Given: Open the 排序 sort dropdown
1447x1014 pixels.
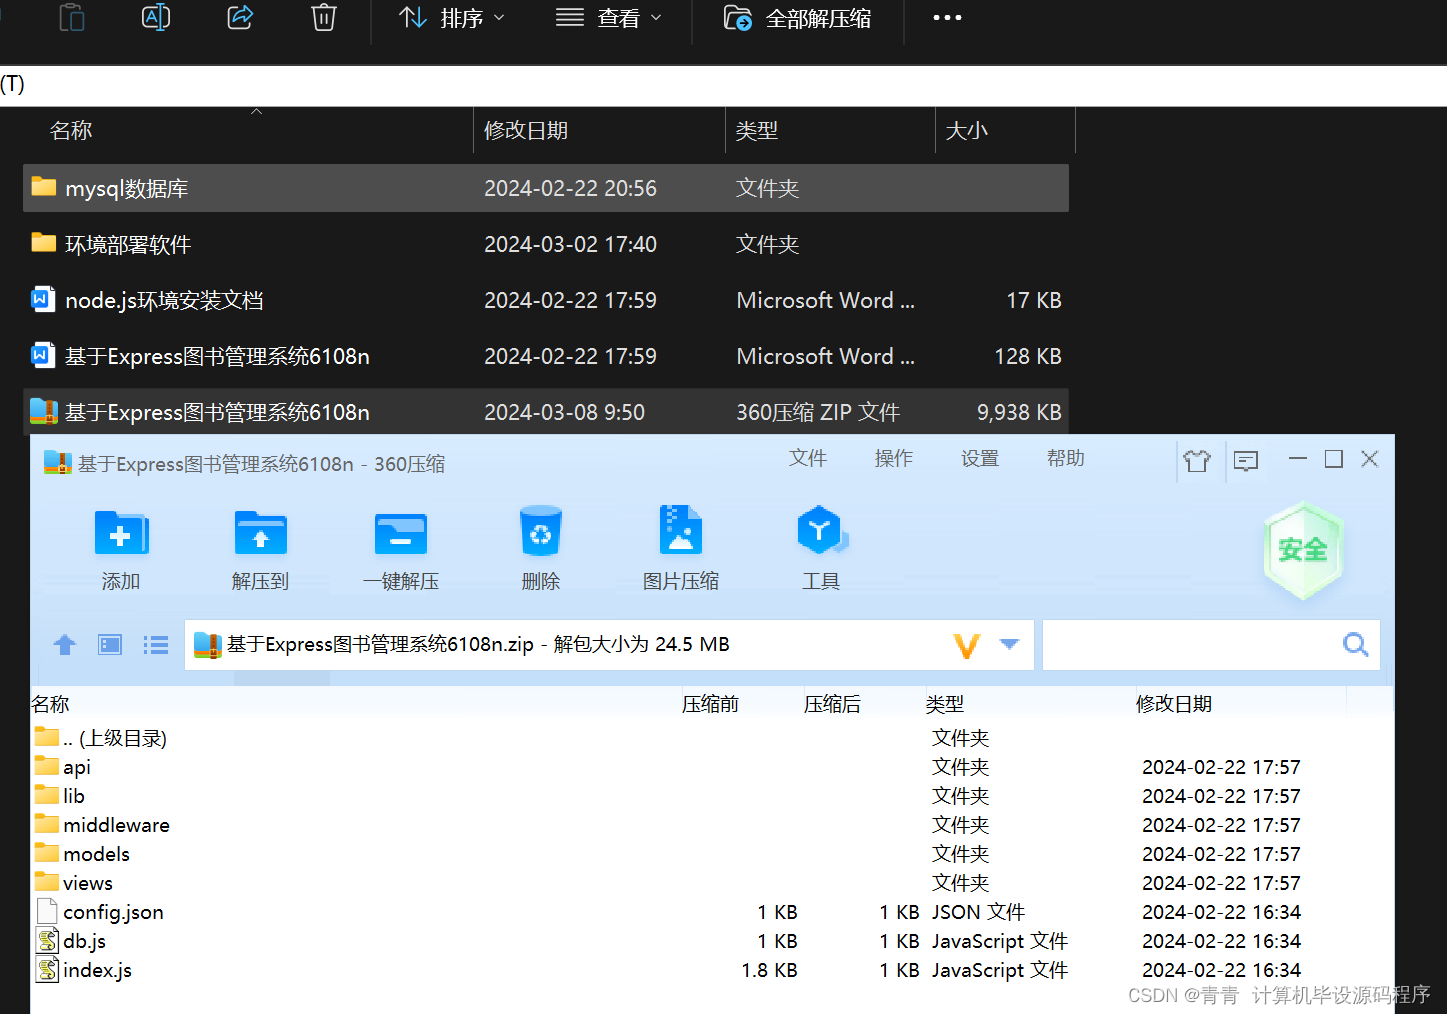Looking at the screenshot, I should click(451, 17).
